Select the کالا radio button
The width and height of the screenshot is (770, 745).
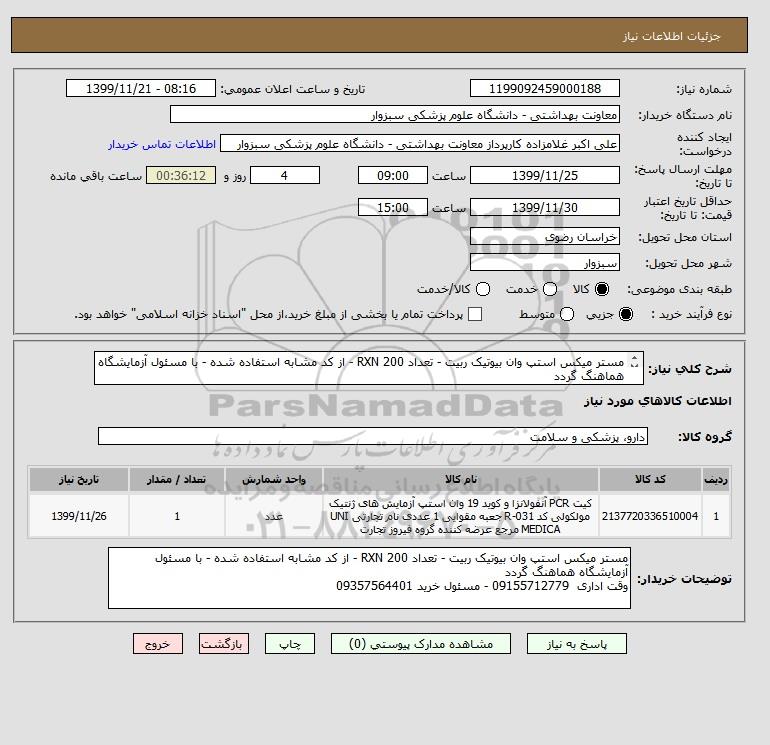602,289
